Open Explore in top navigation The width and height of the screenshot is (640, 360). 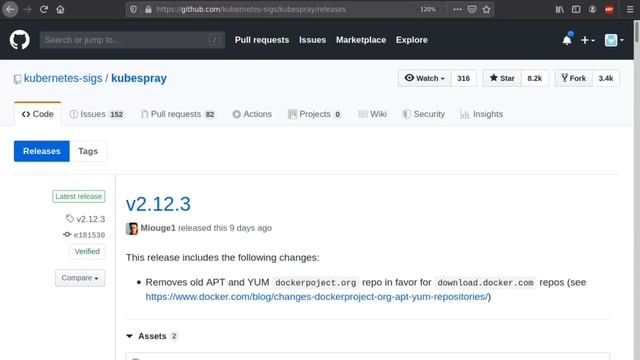411,40
